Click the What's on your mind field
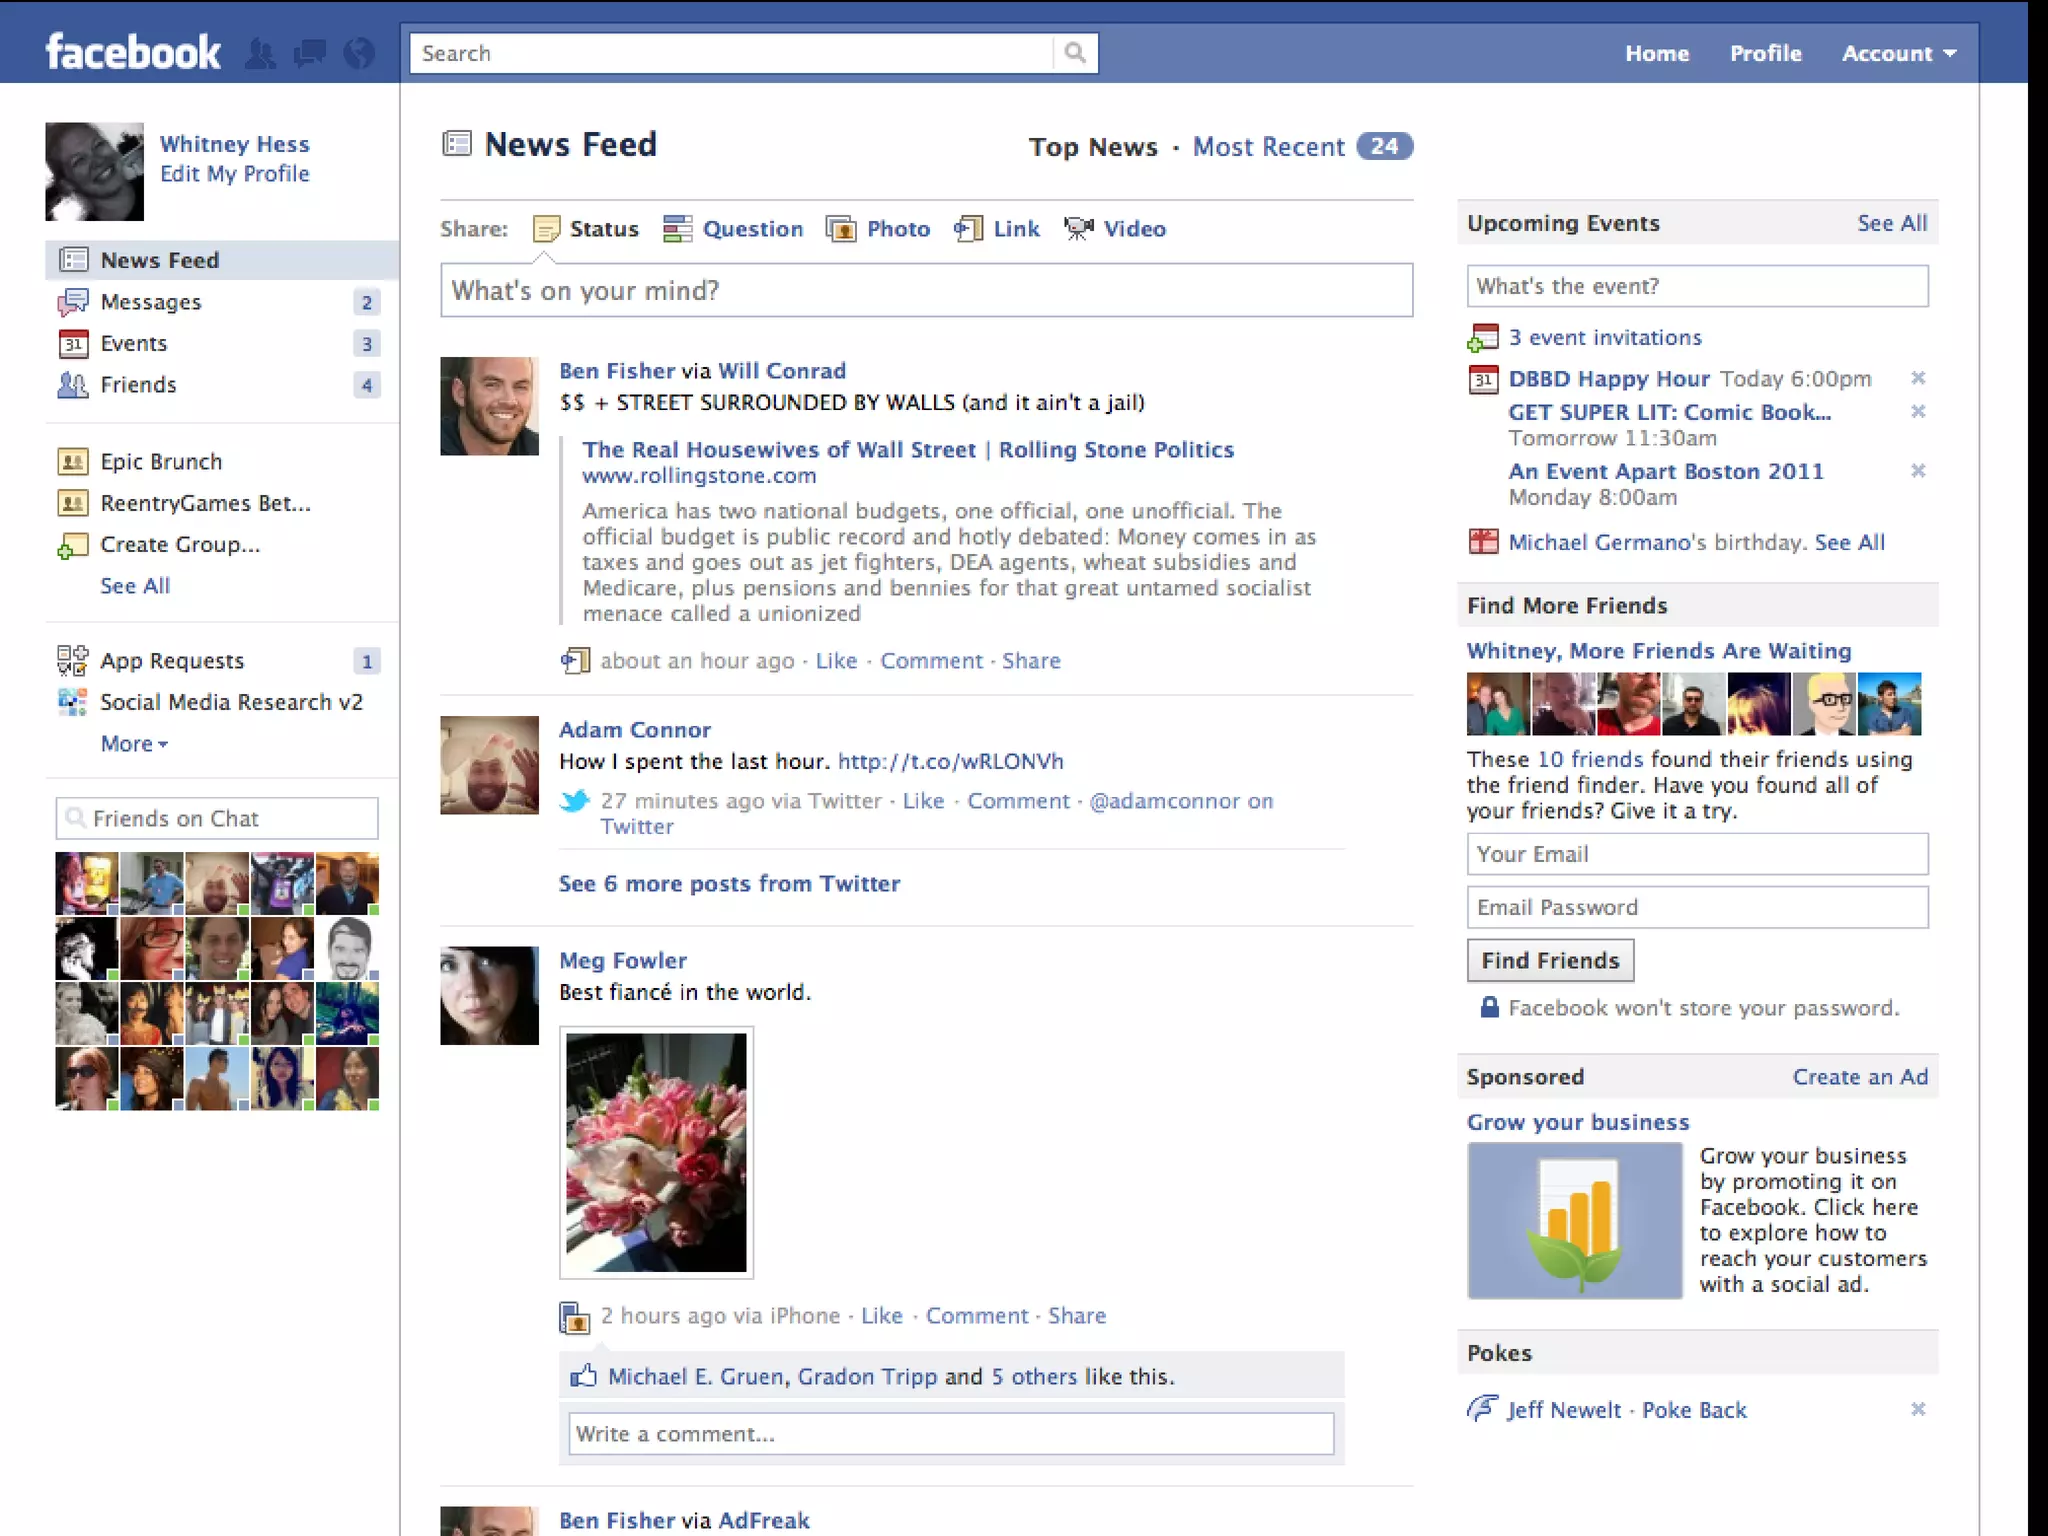Image resolution: width=2048 pixels, height=1536 pixels. pyautogui.click(x=926, y=291)
